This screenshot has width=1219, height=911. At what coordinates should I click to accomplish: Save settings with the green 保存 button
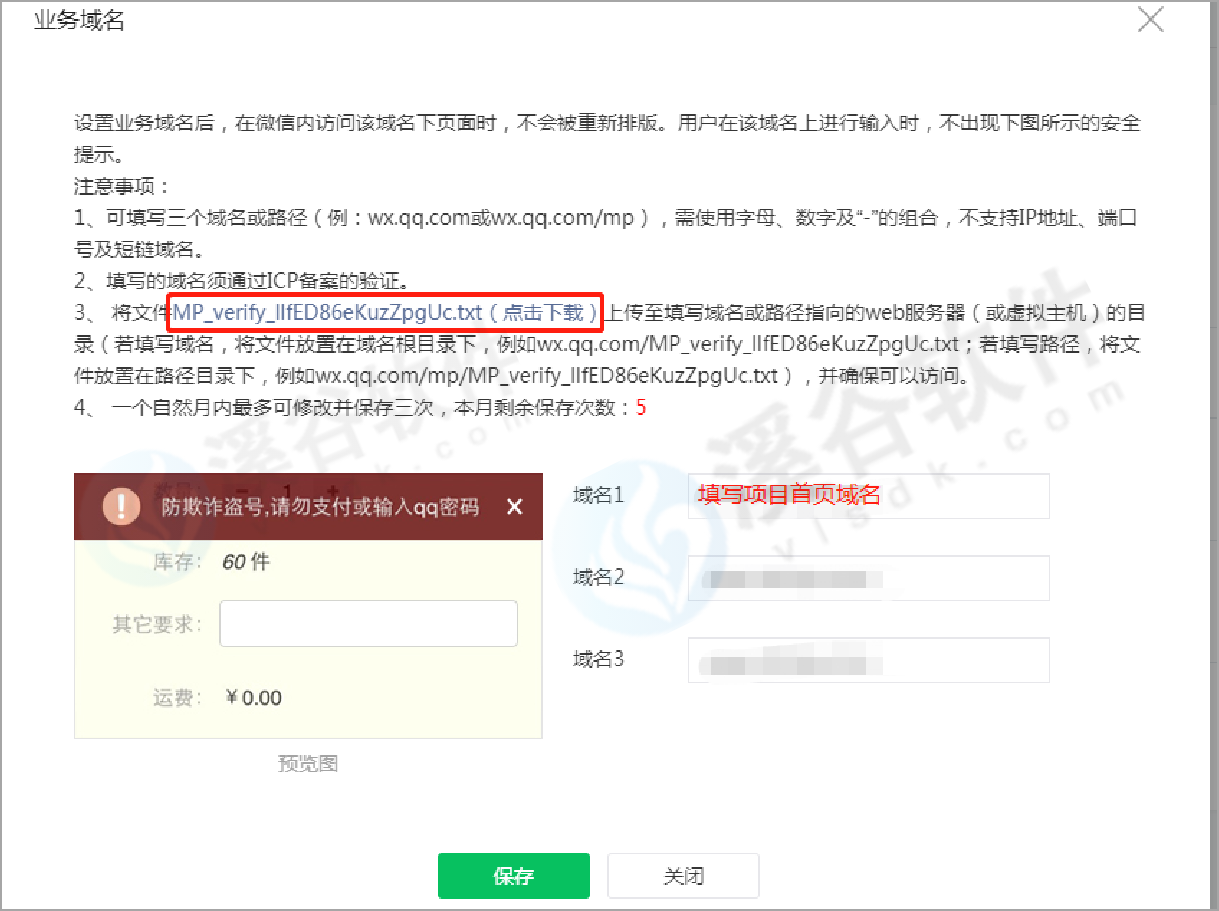(x=514, y=876)
